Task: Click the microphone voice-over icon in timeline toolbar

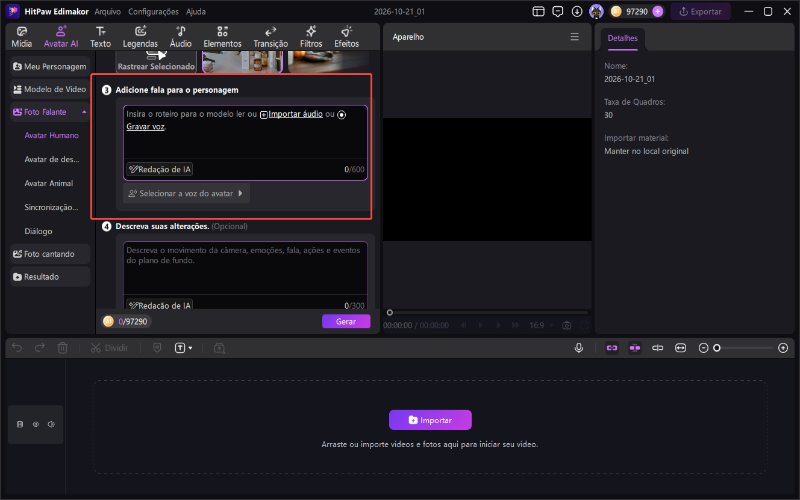Action: tap(579, 348)
